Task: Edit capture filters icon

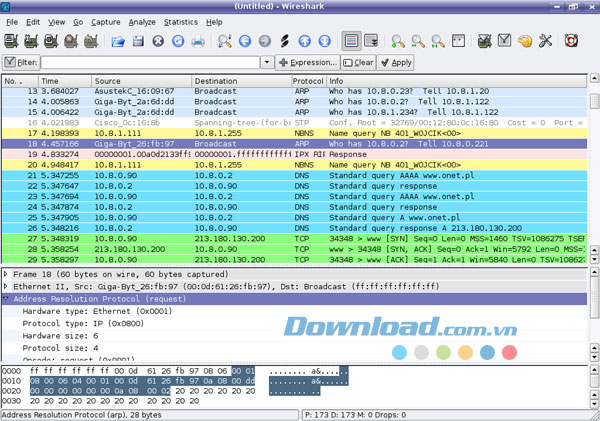Action: pos(485,41)
